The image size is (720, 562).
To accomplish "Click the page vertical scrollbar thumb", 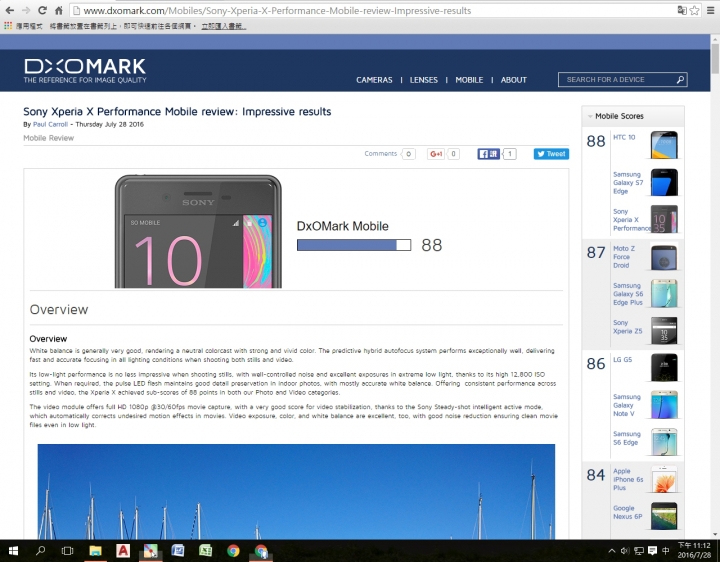I will pyautogui.click(x=715, y=58).
